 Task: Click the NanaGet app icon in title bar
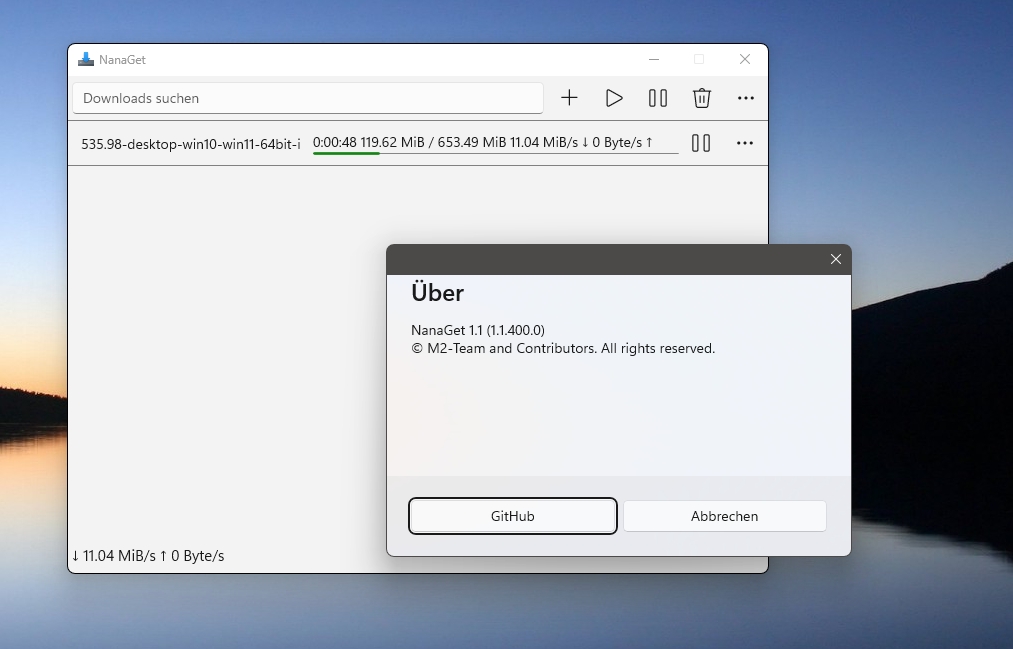point(86,59)
